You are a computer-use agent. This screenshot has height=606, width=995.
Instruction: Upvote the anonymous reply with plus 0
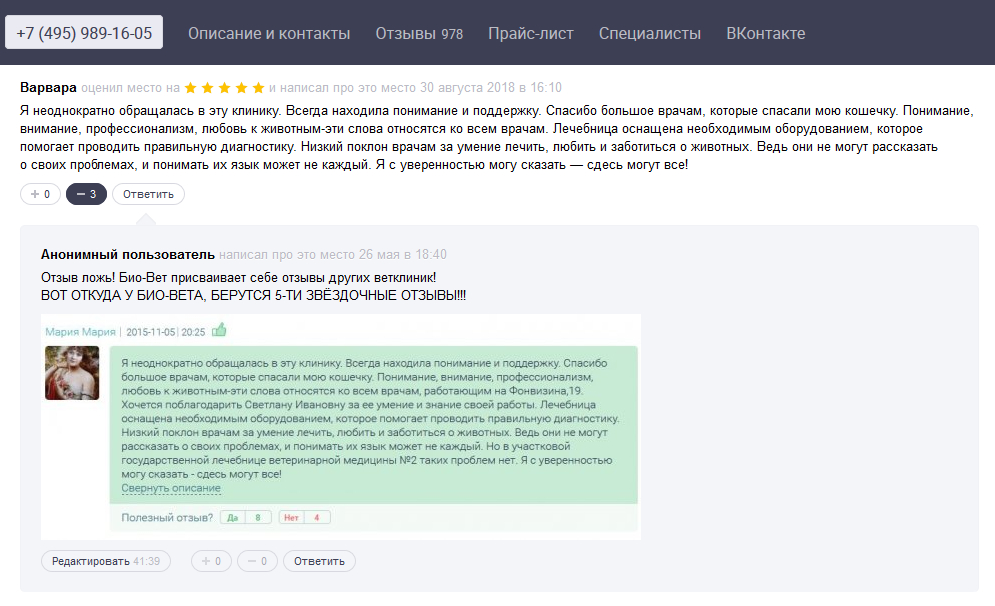tap(211, 561)
